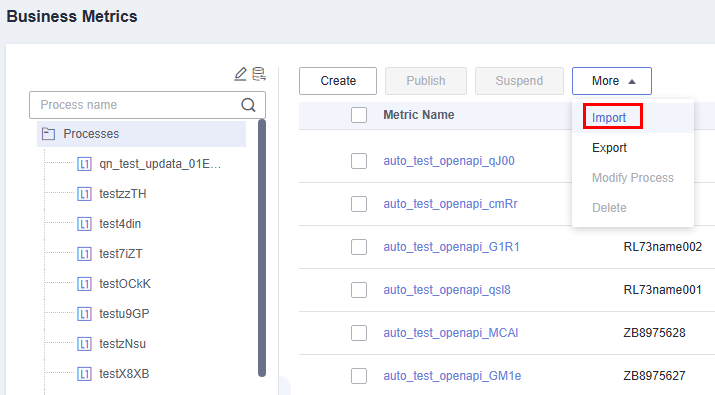Click the edit pencil icon above process search
715x395 pixels.
(240, 74)
